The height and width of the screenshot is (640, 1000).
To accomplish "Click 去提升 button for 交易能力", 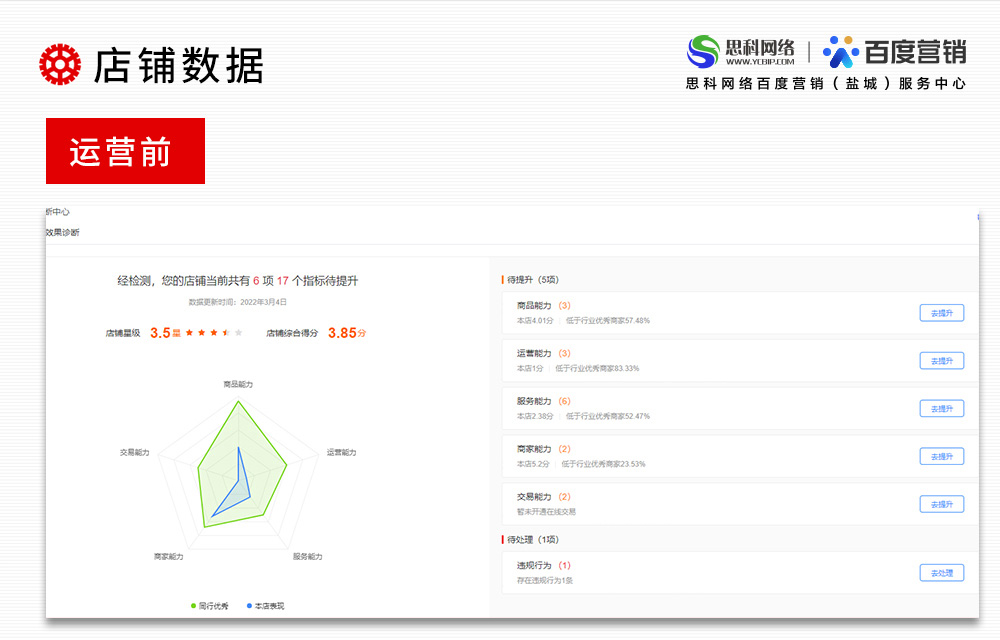I will pyautogui.click(x=941, y=504).
